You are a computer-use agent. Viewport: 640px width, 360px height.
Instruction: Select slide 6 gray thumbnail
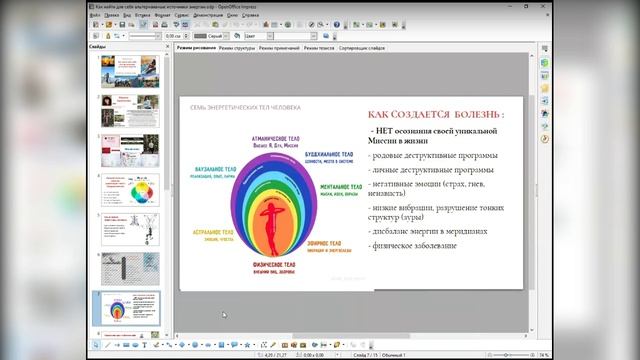[130, 269]
